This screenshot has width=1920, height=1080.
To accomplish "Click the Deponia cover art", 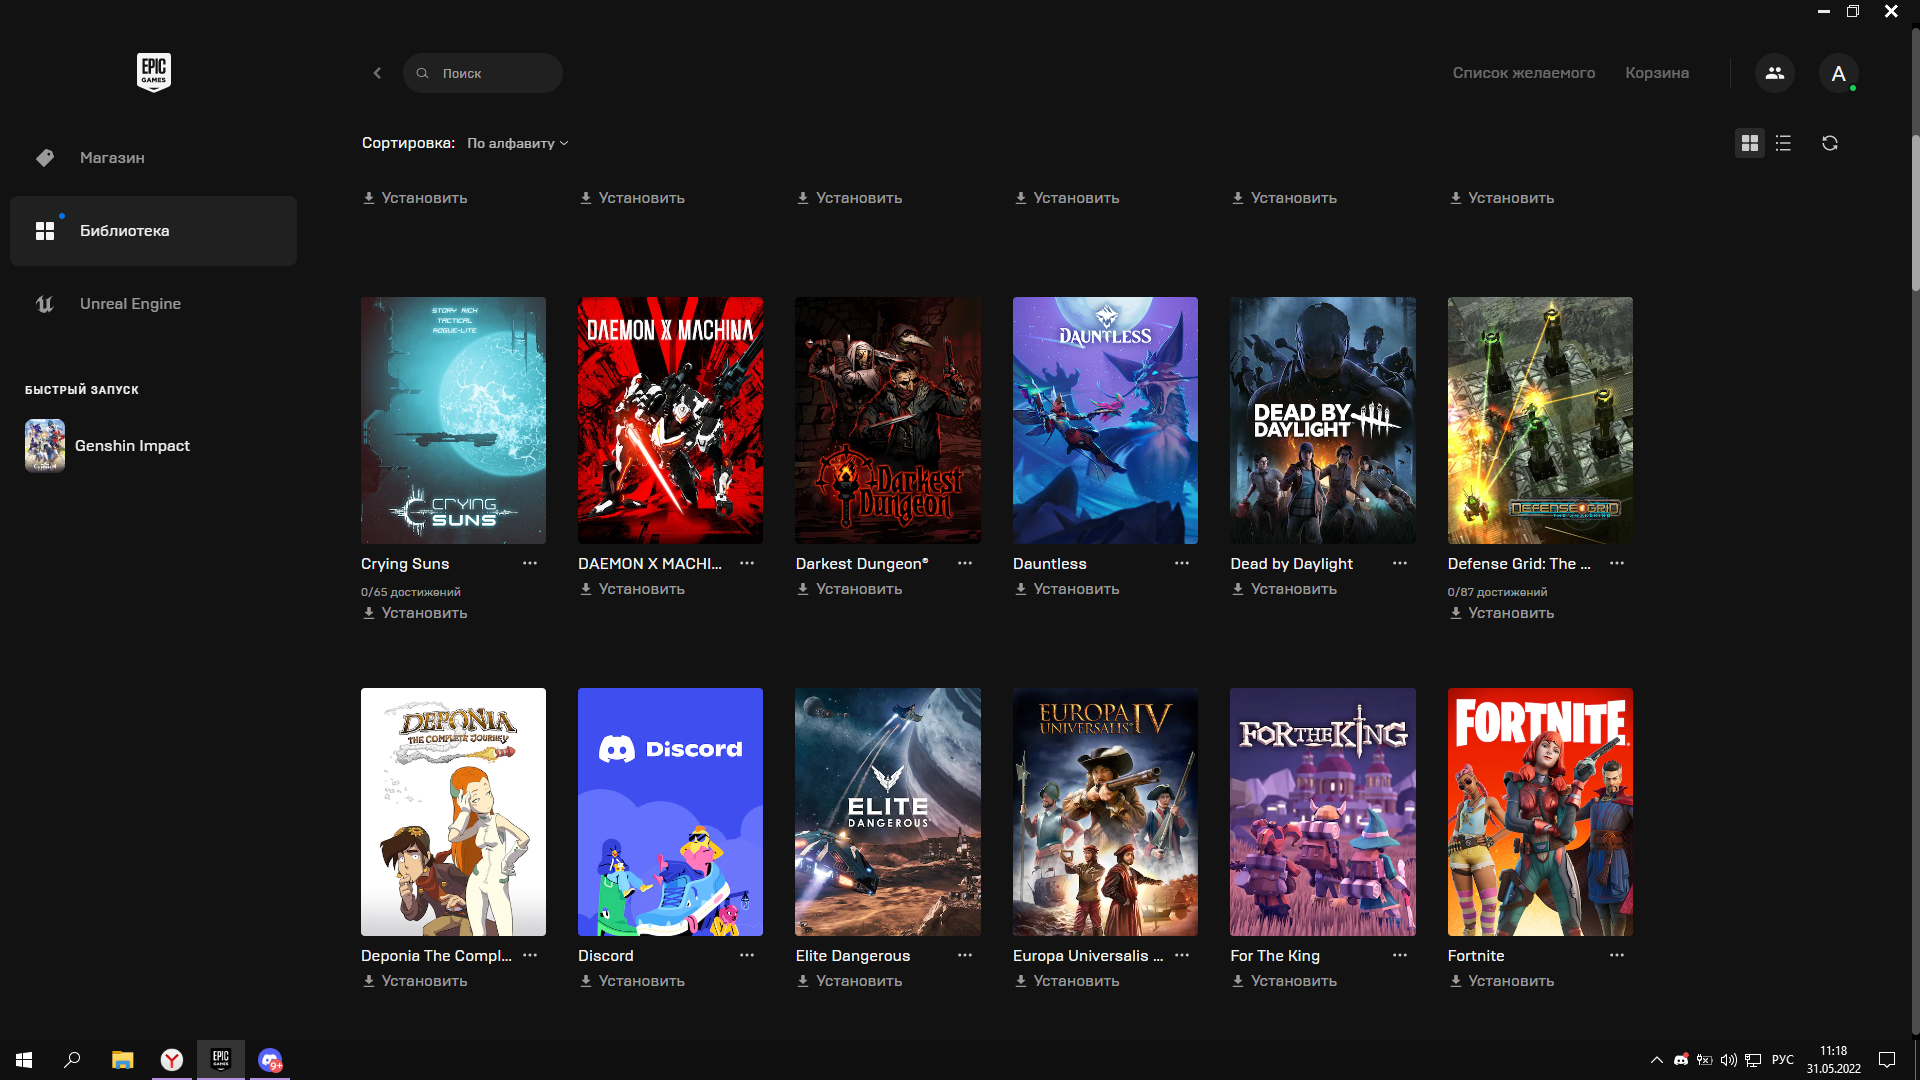I will coord(453,812).
